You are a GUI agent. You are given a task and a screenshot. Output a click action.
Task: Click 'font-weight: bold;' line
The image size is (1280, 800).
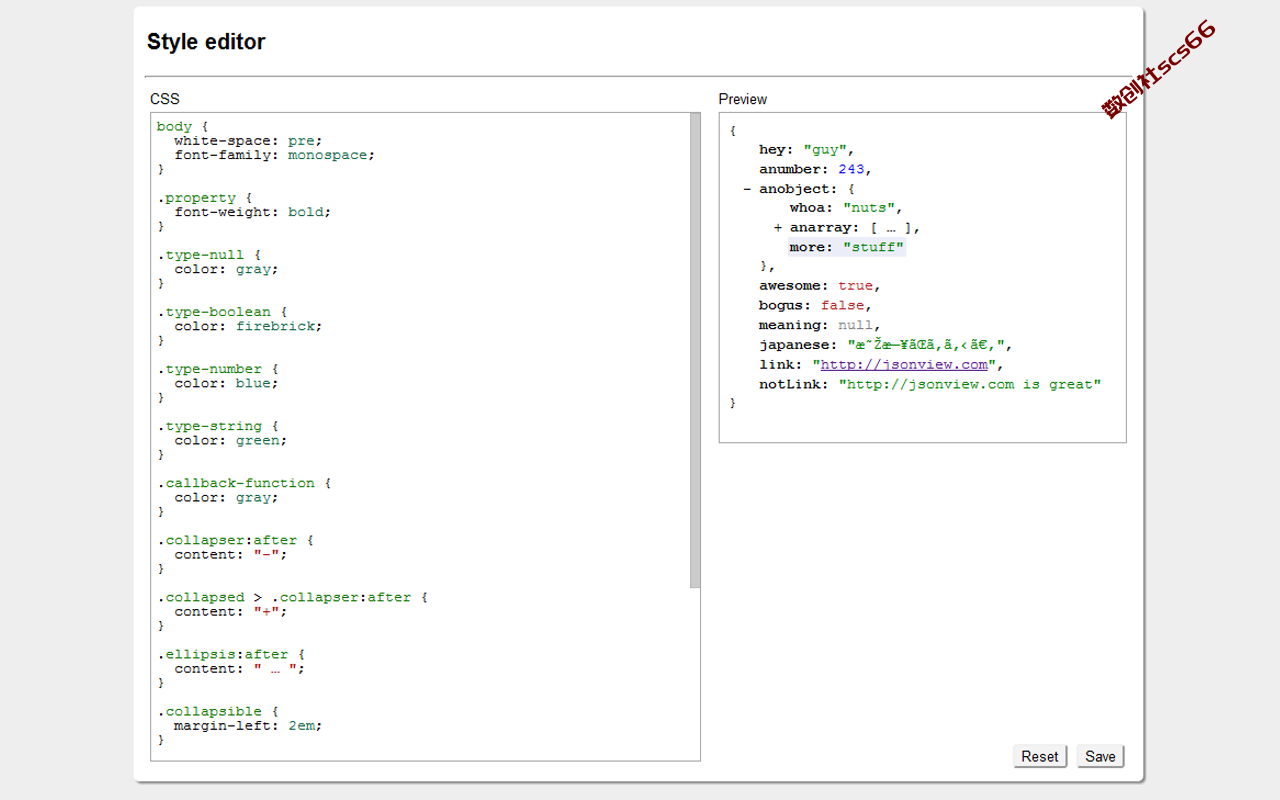click(252, 212)
